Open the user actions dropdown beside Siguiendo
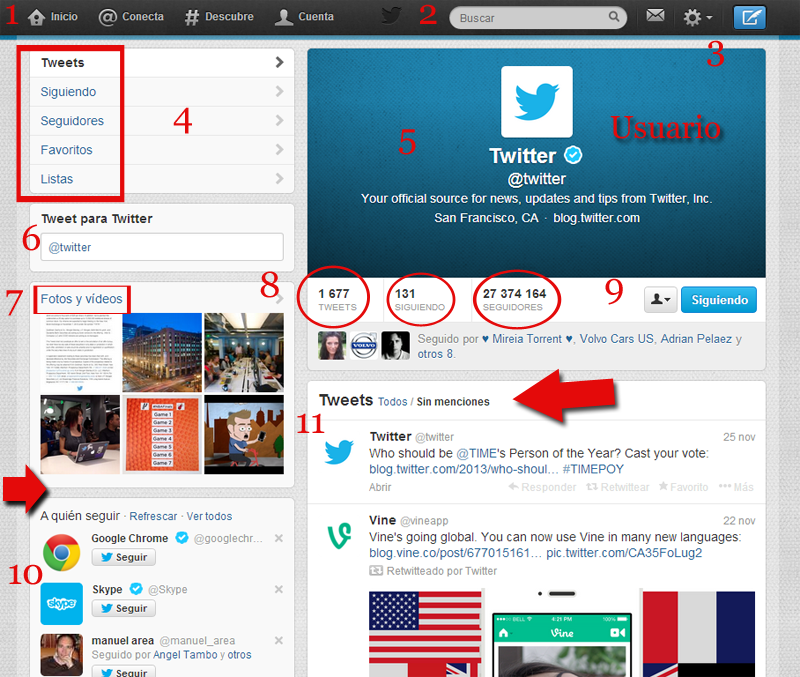 660,300
